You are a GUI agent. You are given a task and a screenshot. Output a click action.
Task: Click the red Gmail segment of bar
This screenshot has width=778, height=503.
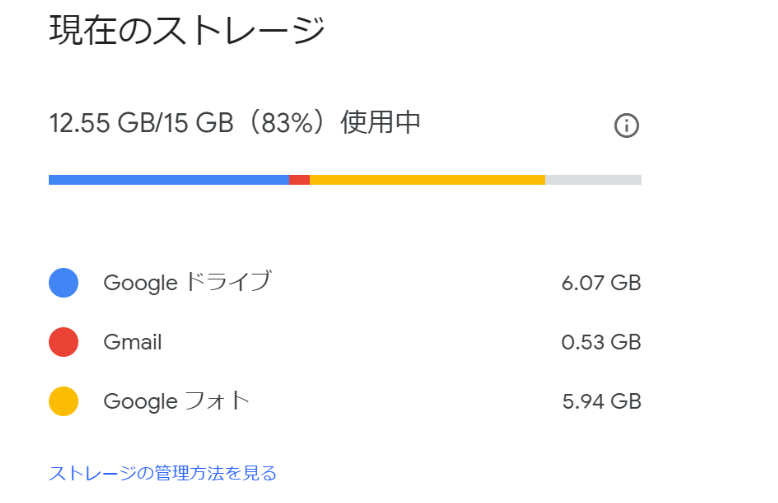coord(300,180)
